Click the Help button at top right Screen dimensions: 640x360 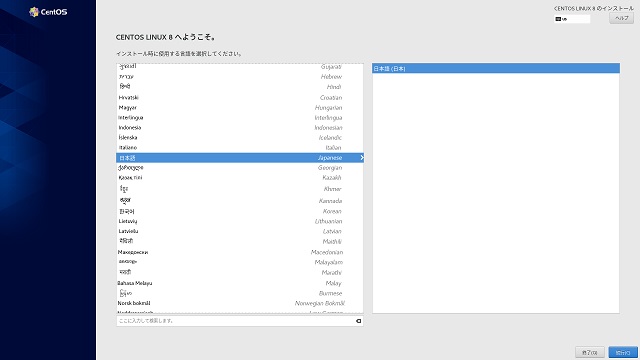click(622, 18)
